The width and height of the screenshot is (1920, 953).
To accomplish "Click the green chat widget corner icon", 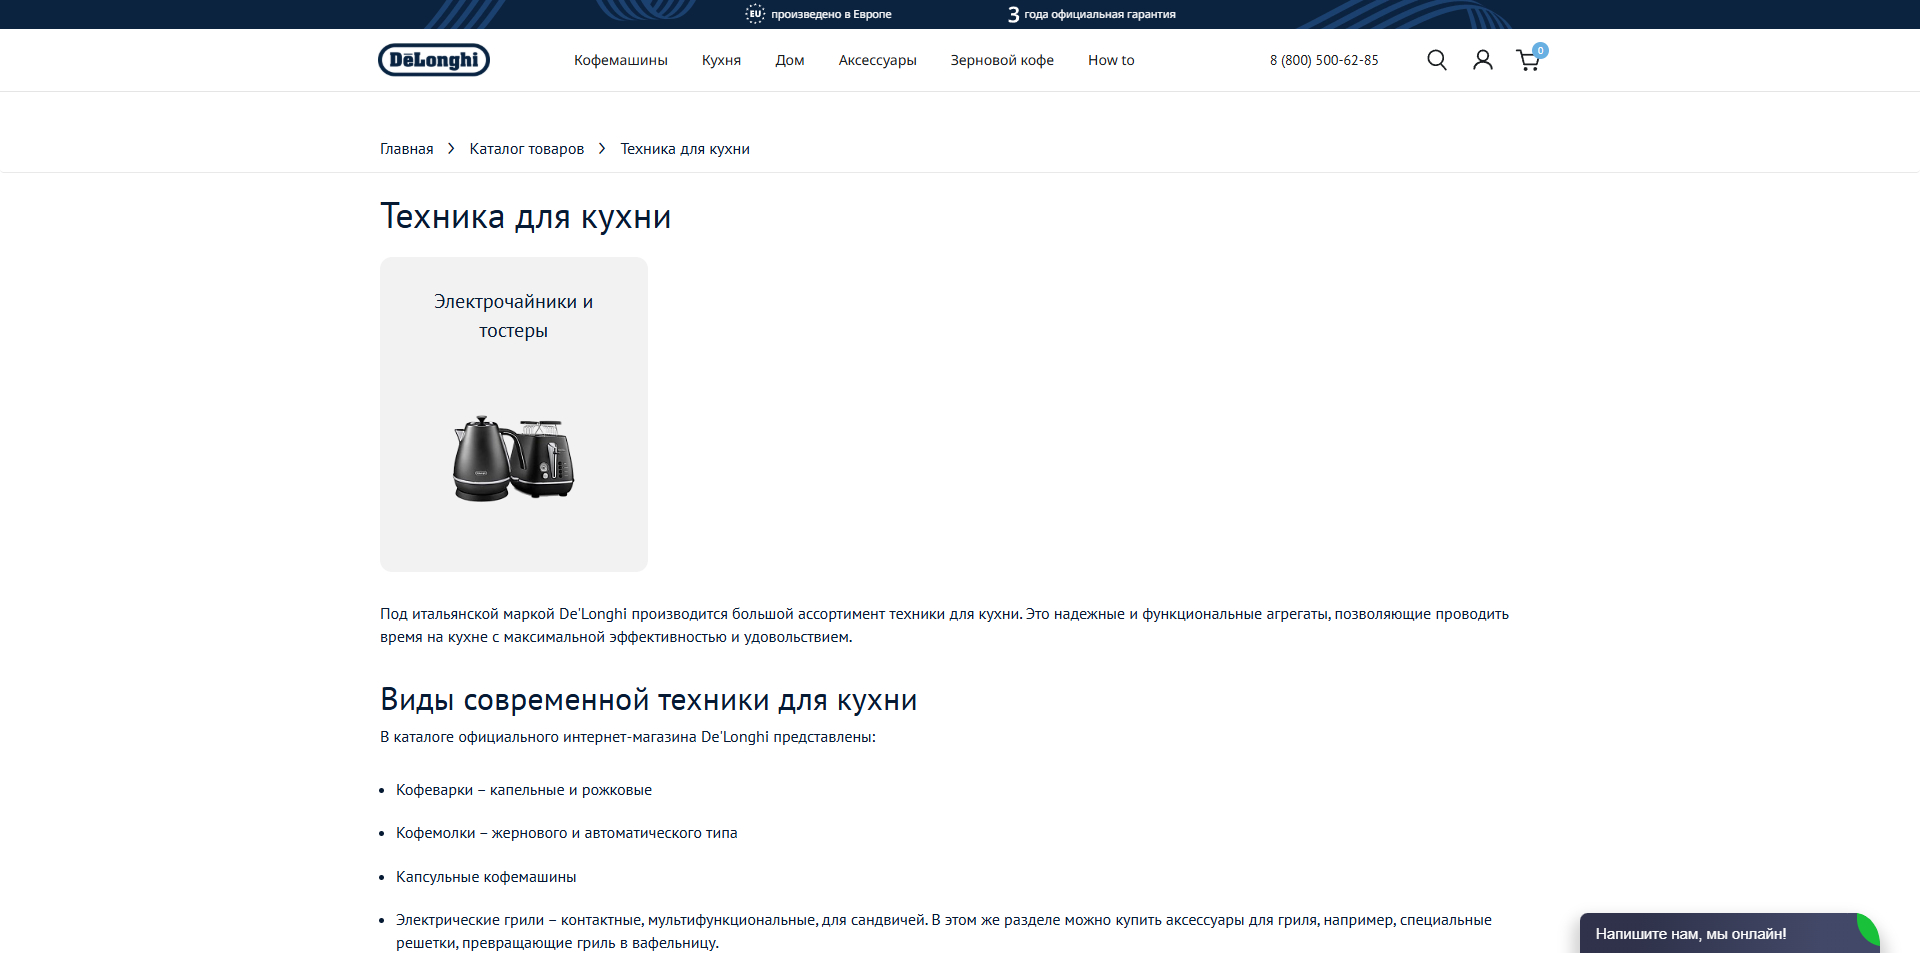I will (x=1867, y=928).
